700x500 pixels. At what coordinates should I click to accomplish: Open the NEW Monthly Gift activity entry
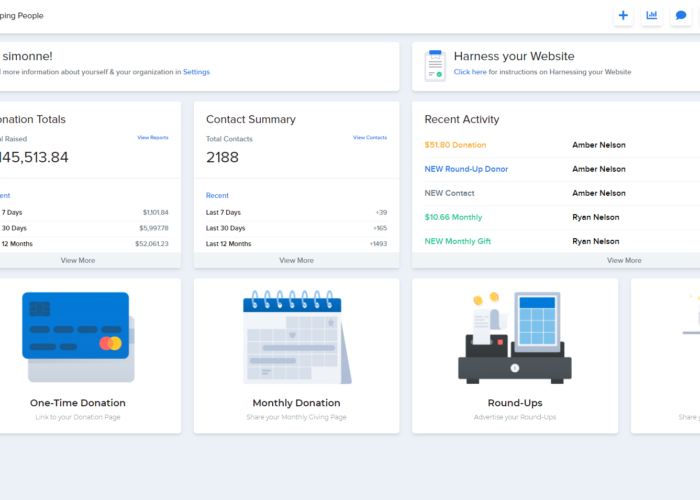458,242
